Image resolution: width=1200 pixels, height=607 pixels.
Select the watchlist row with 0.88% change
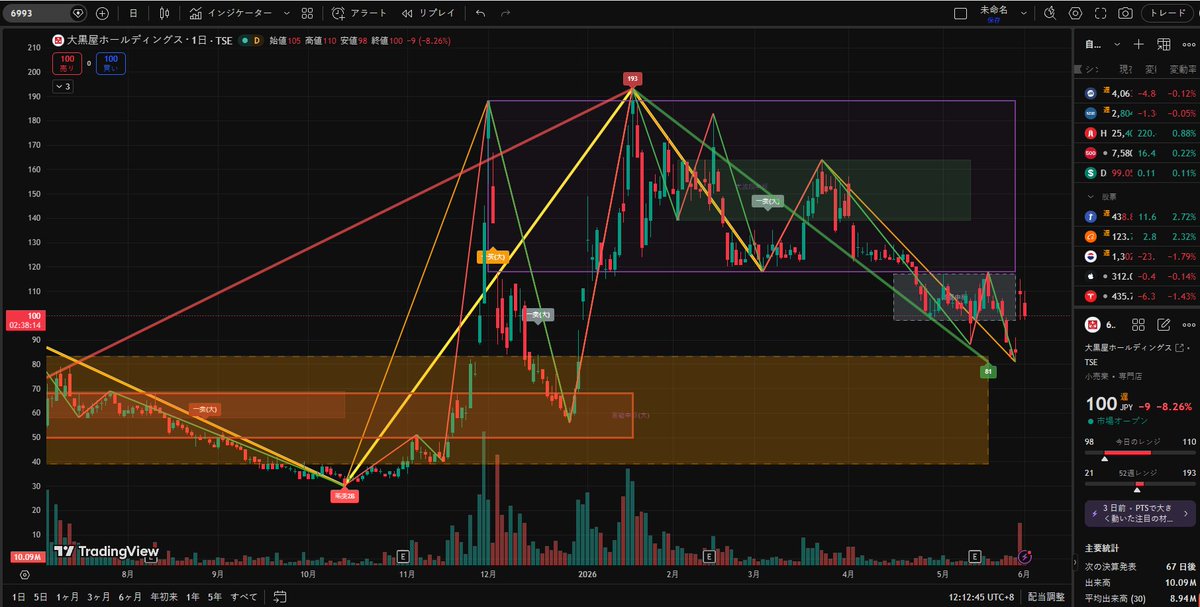point(1140,133)
